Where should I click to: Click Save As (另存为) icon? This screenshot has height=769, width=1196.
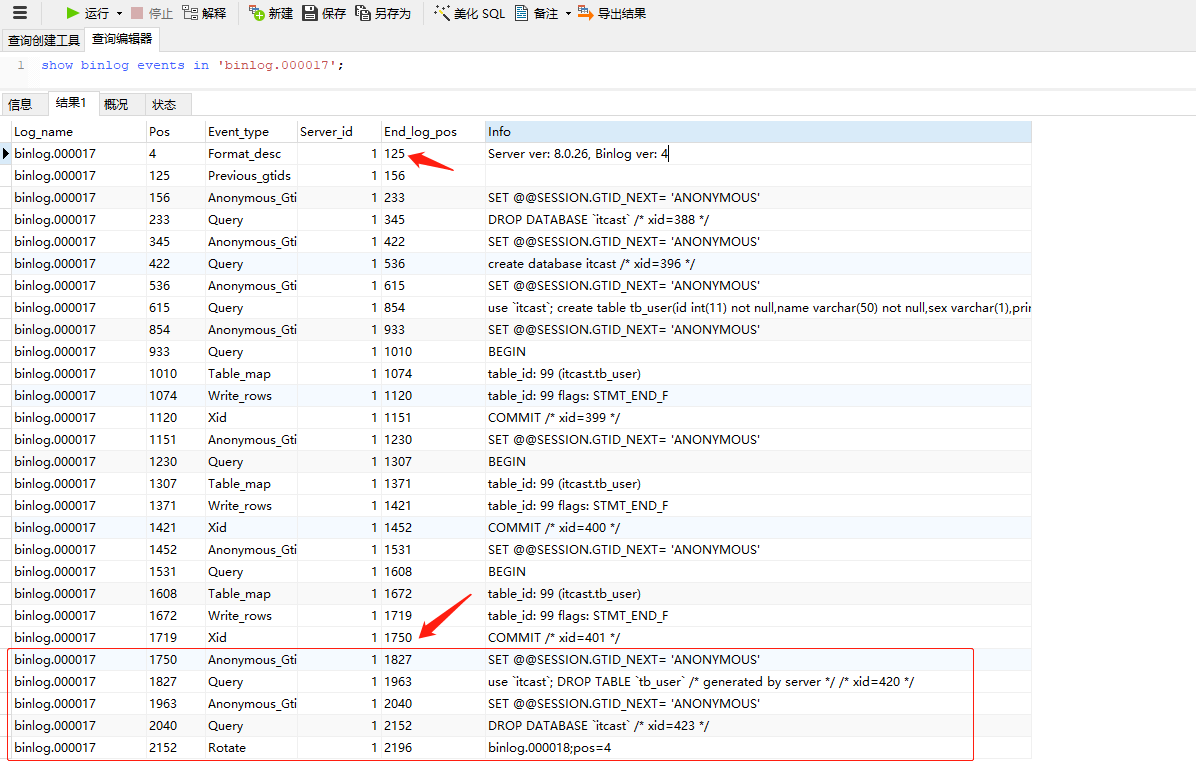[363, 13]
